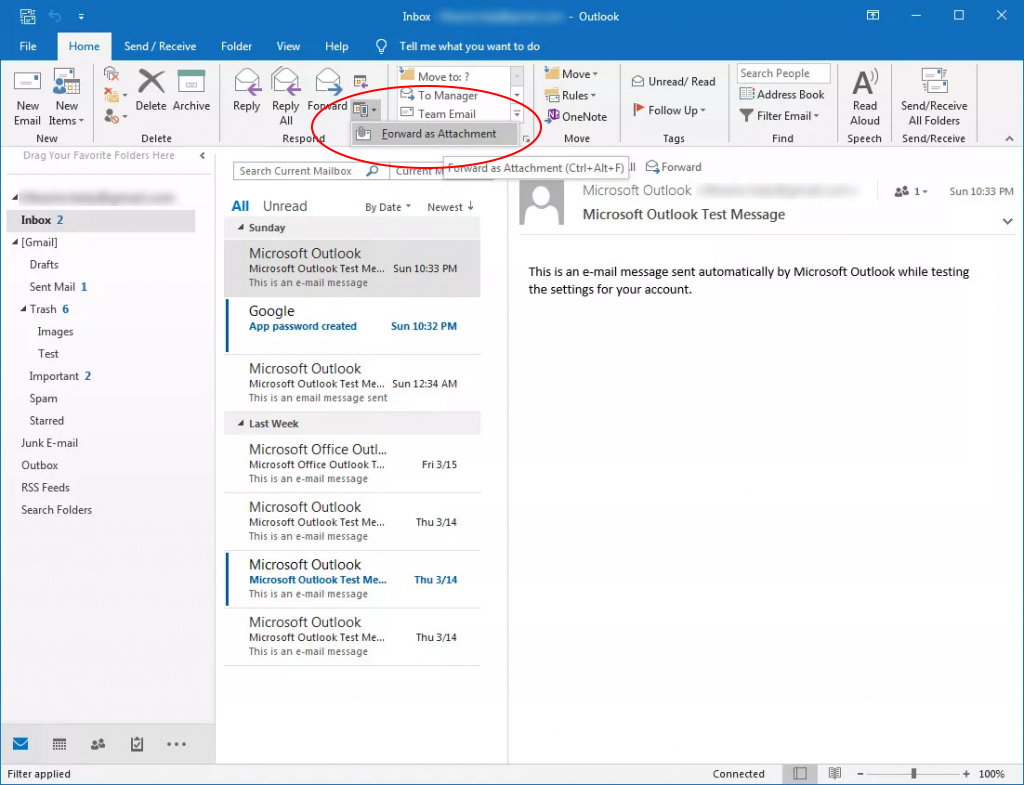This screenshot has height=785, width=1024.
Task: Open Send/Receive All Folders
Action: coord(934,96)
